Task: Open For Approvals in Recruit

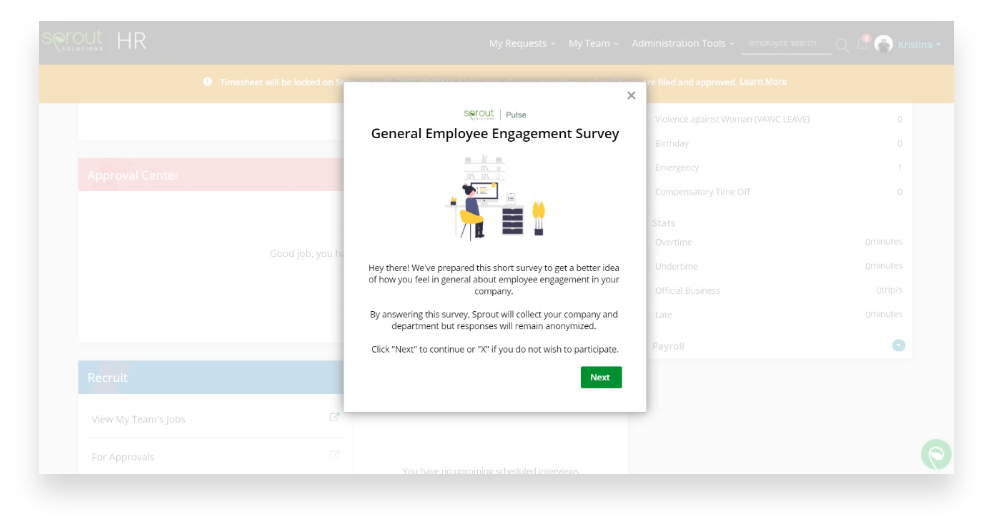Action: pos(123,457)
